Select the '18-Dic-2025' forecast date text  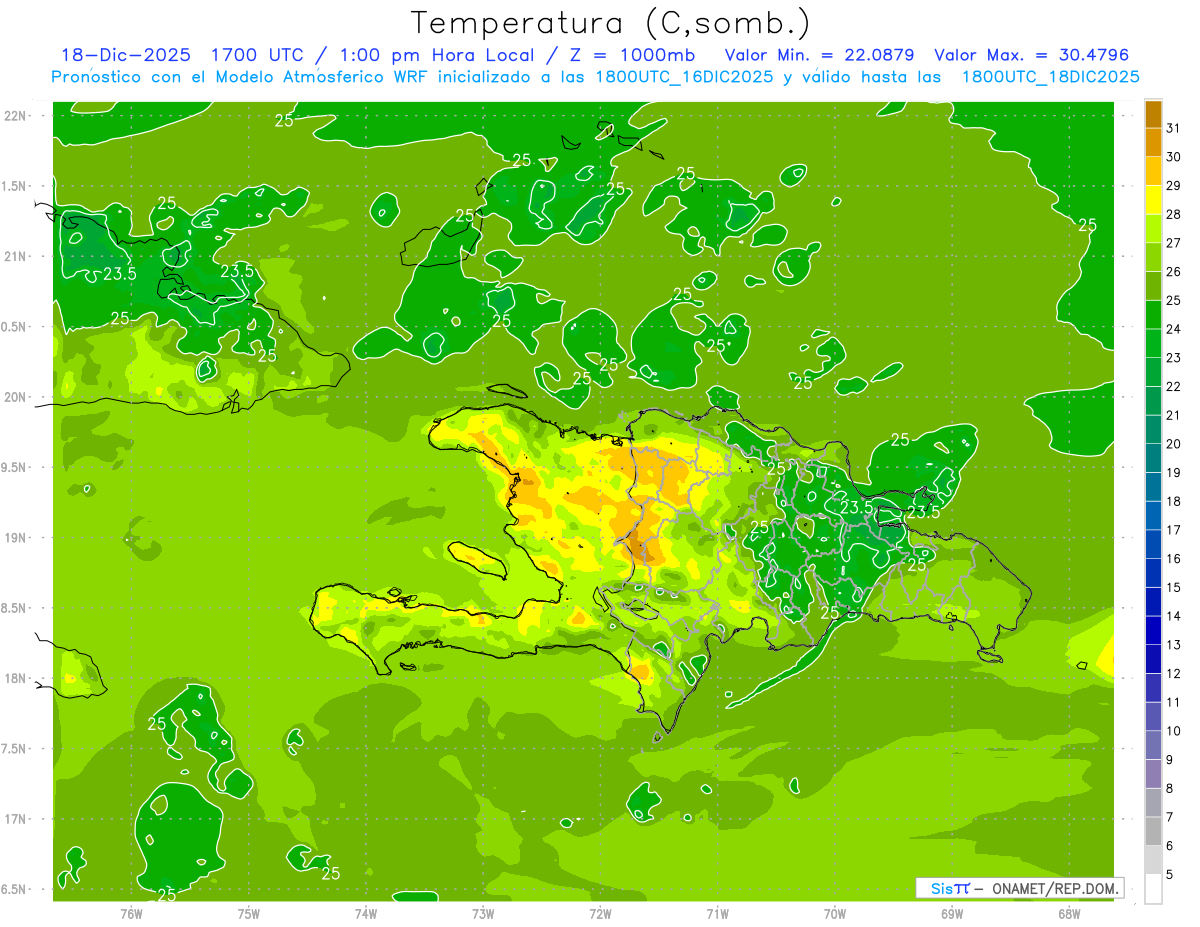(x=127, y=55)
